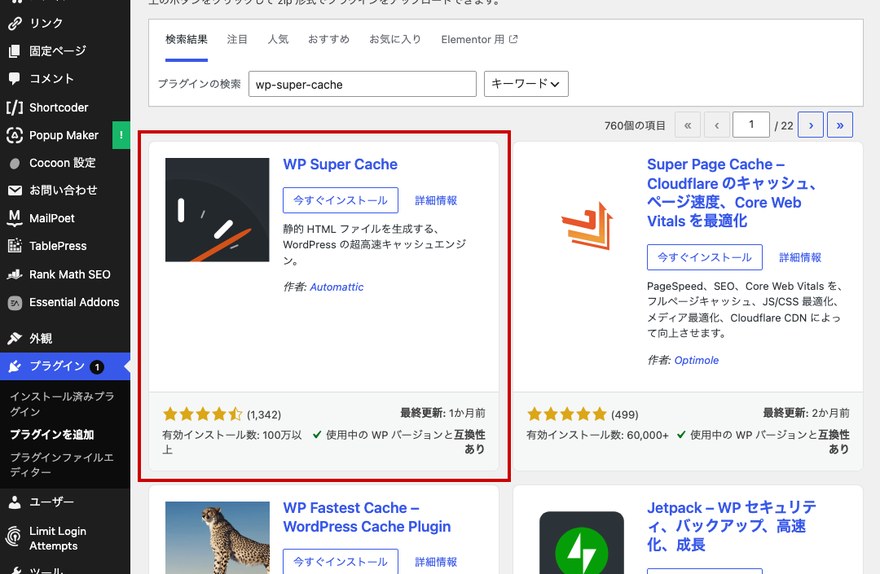The image size is (880, 574).
Task: Open 詳細情報 for Super Page Cache
Action: [800, 258]
